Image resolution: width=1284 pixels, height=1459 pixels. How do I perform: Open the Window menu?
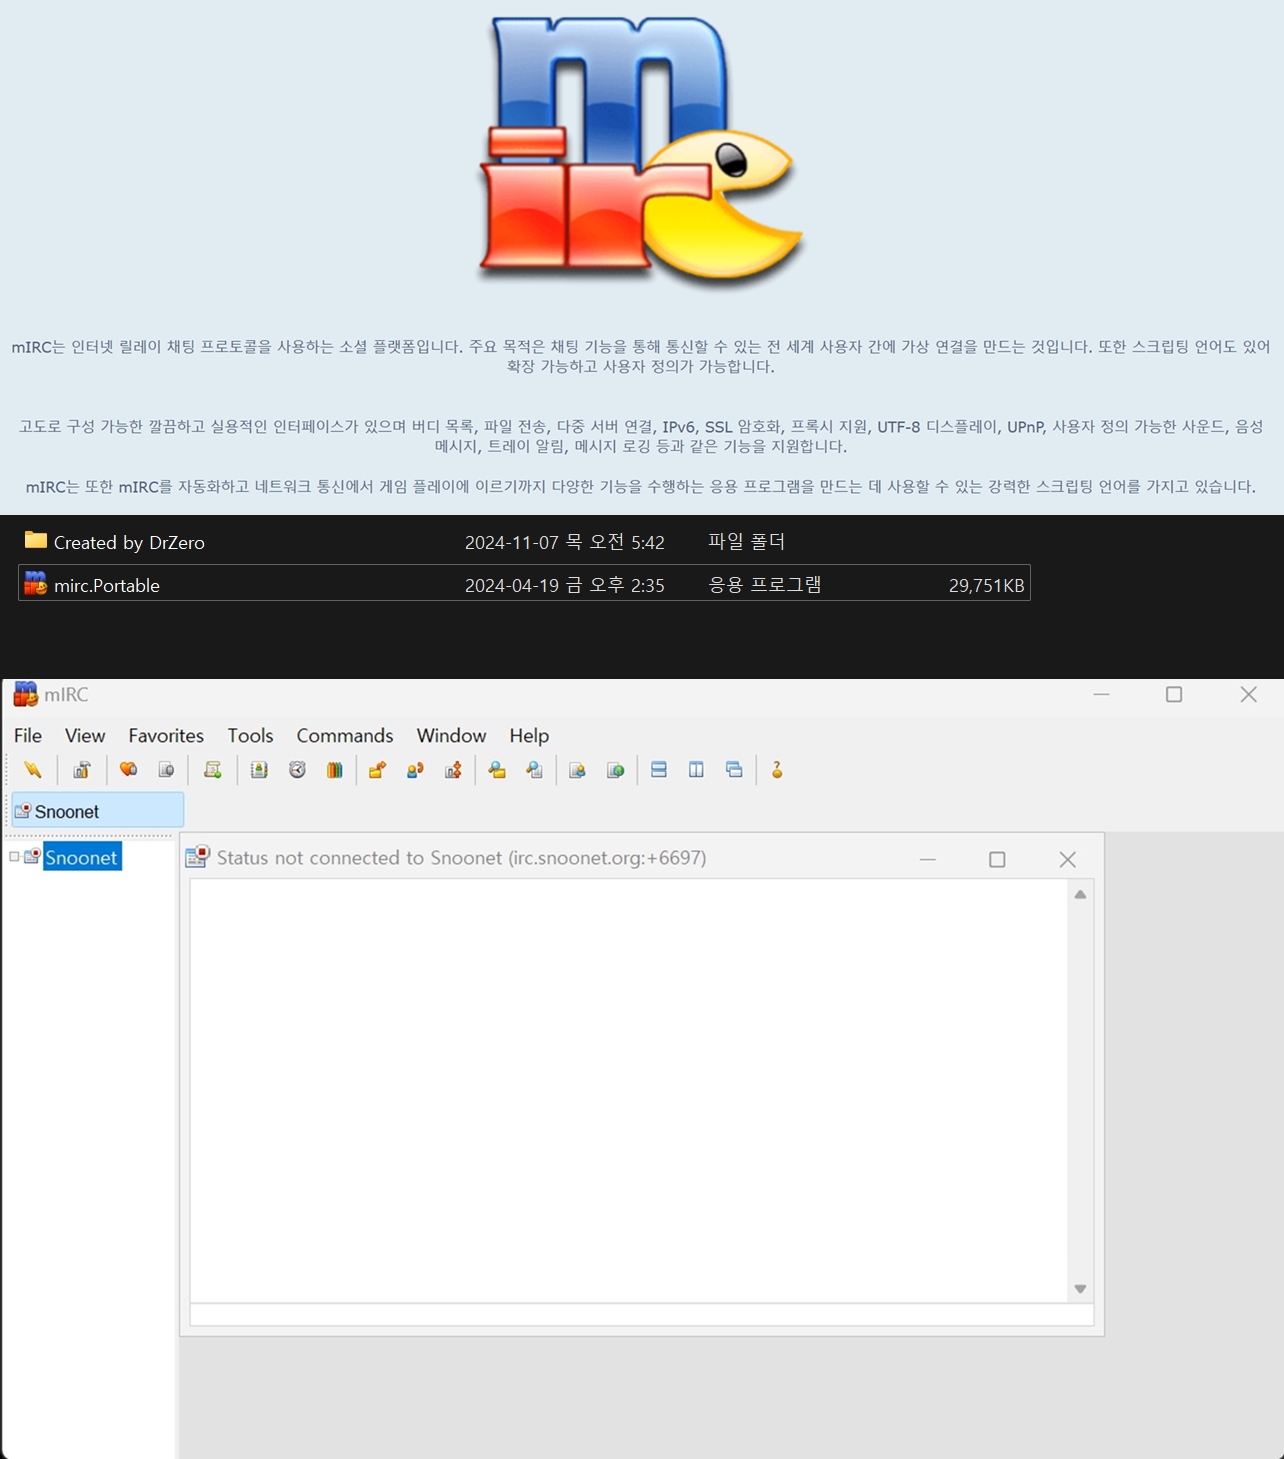point(451,735)
